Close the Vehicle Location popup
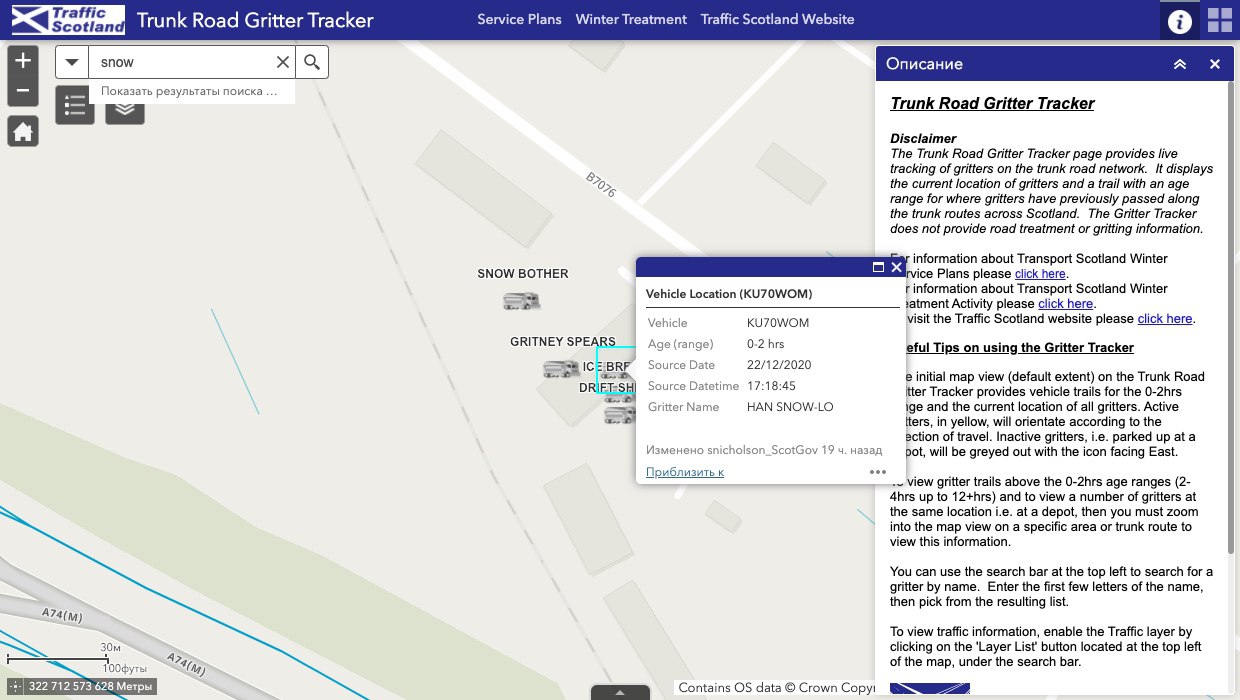The width and height of the screenshot is (1240, 700). [x=897, y=267]
